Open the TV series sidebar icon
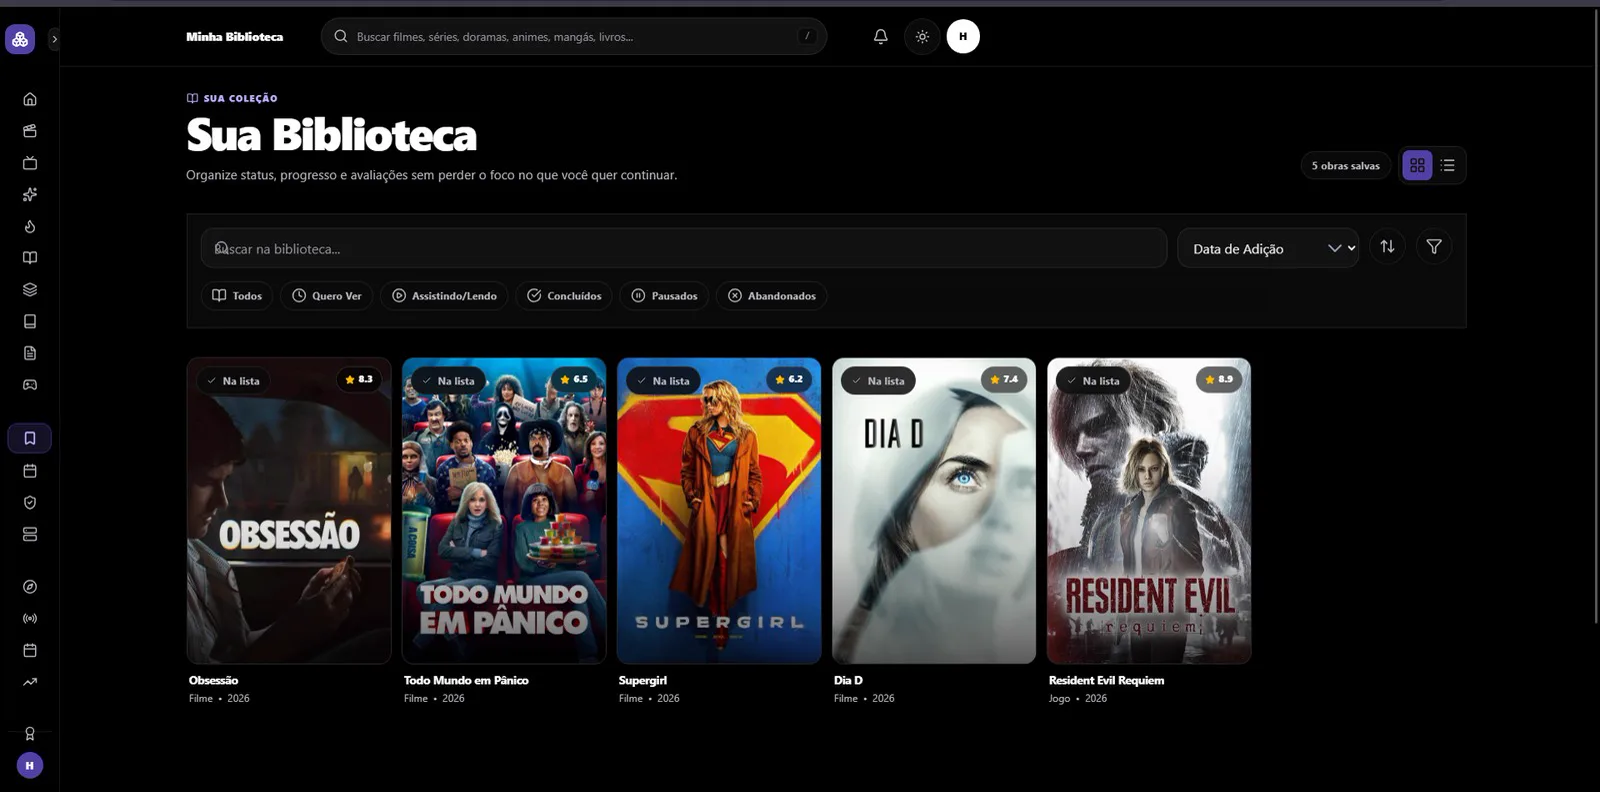Screen dimensions: 1600x792 [x=30, y=163]
